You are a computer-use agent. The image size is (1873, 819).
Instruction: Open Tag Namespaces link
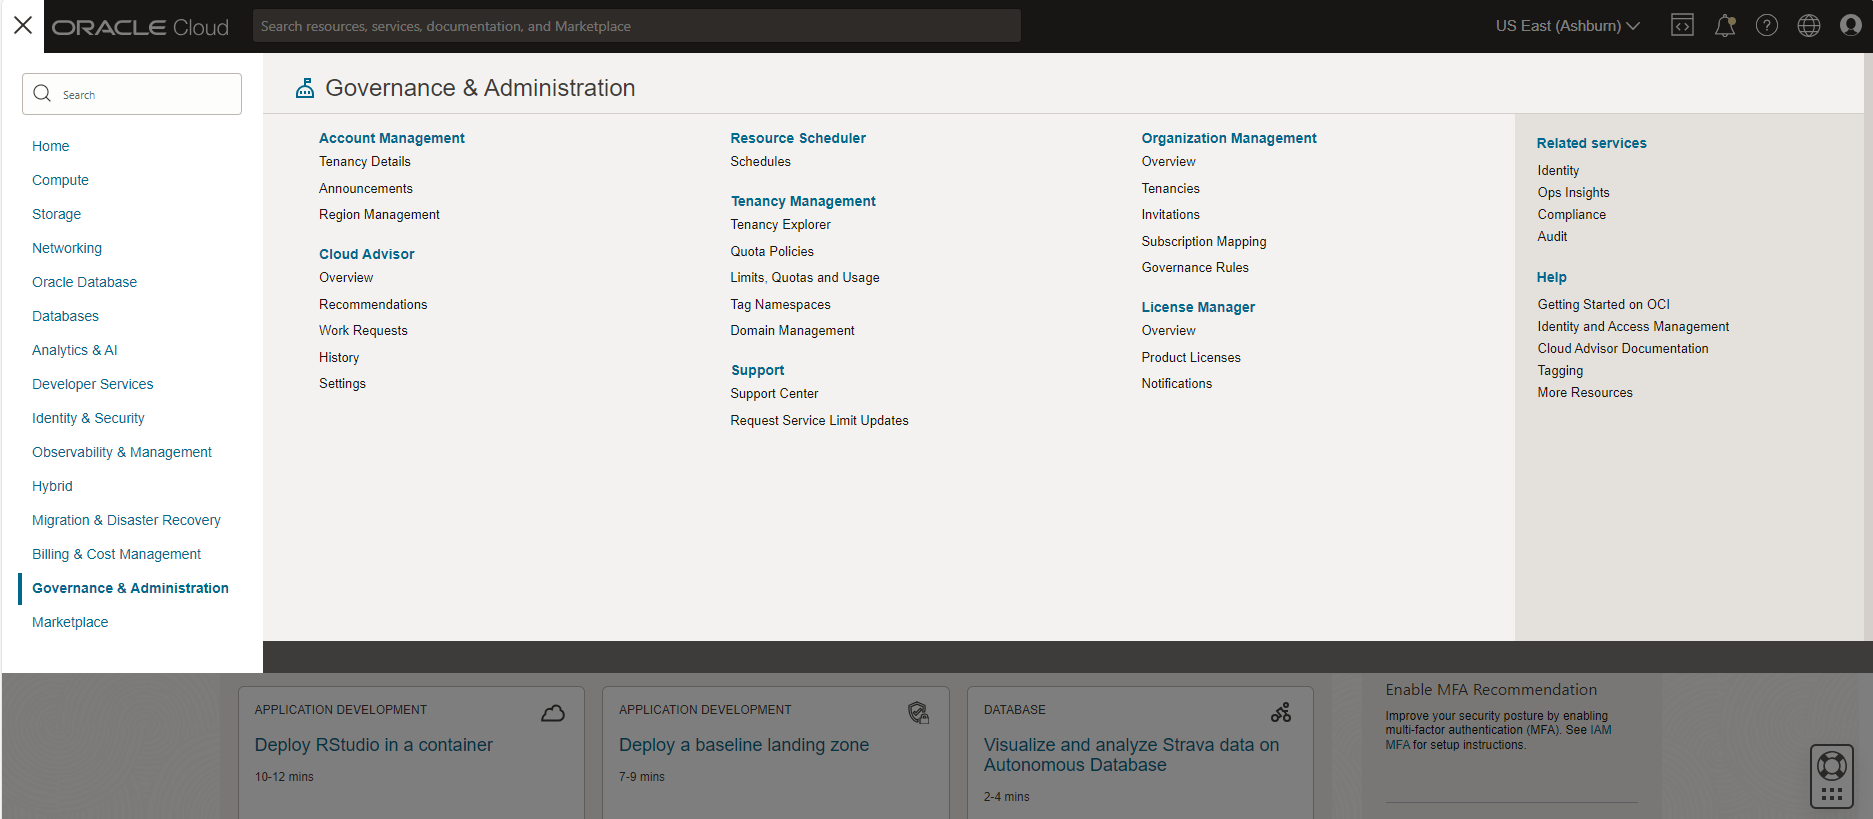point(780,305)
